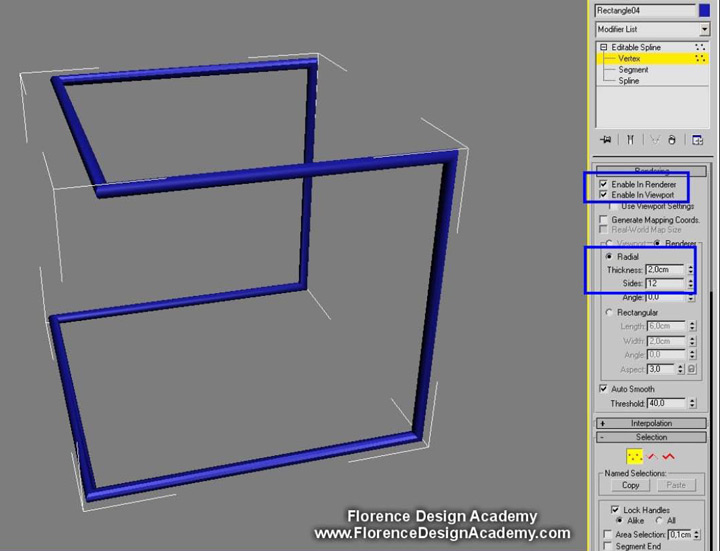This screenshot has height=551, width=720.
Task: Select Segment sub-object icon in Selection
Action: pyautogui.click(x=651, y=457)
